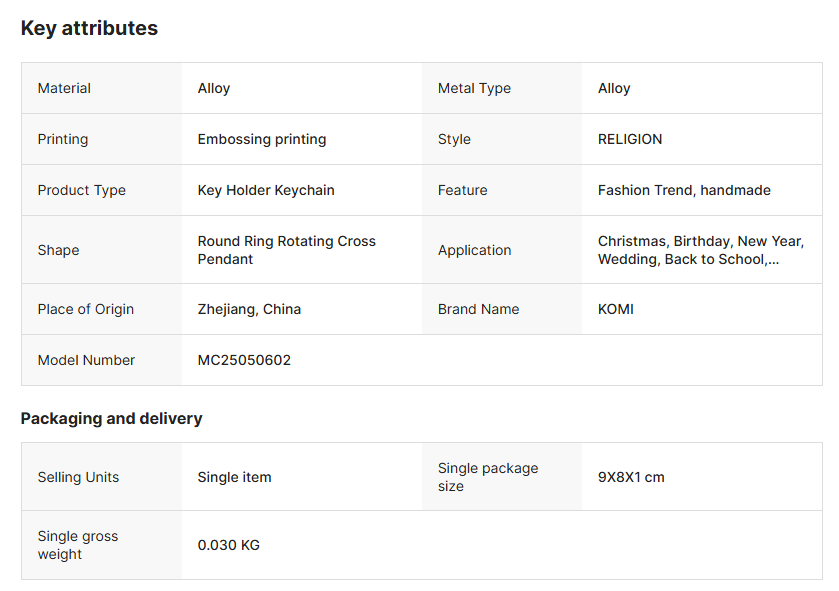
Task: Click the Product Type label
Action: pos(82,190)
